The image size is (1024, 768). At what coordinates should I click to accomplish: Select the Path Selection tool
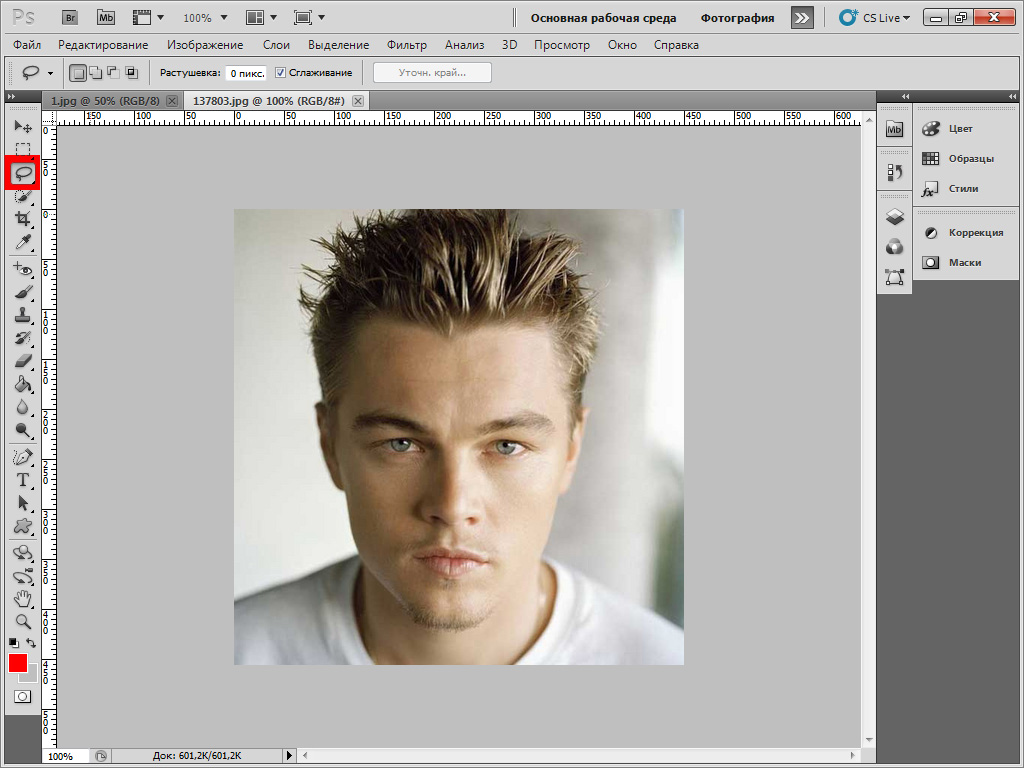[23, 503]
